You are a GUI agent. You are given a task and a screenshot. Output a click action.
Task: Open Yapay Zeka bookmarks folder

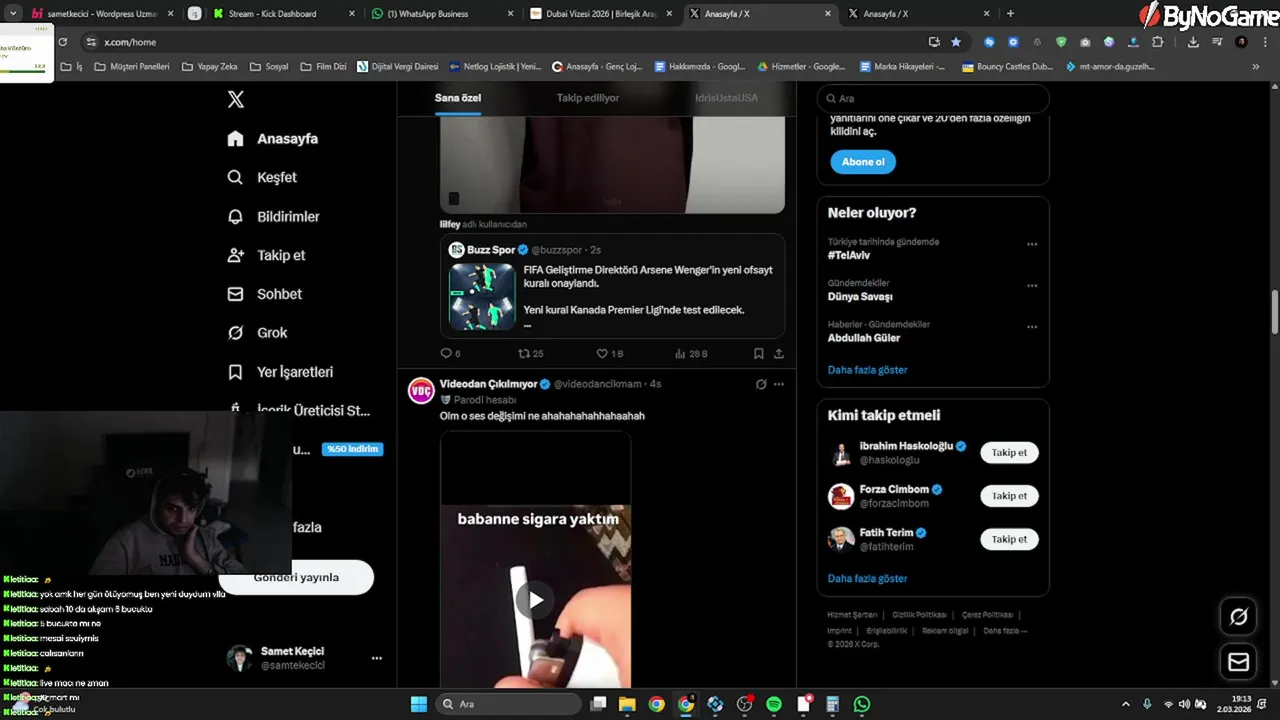[210, 67]
